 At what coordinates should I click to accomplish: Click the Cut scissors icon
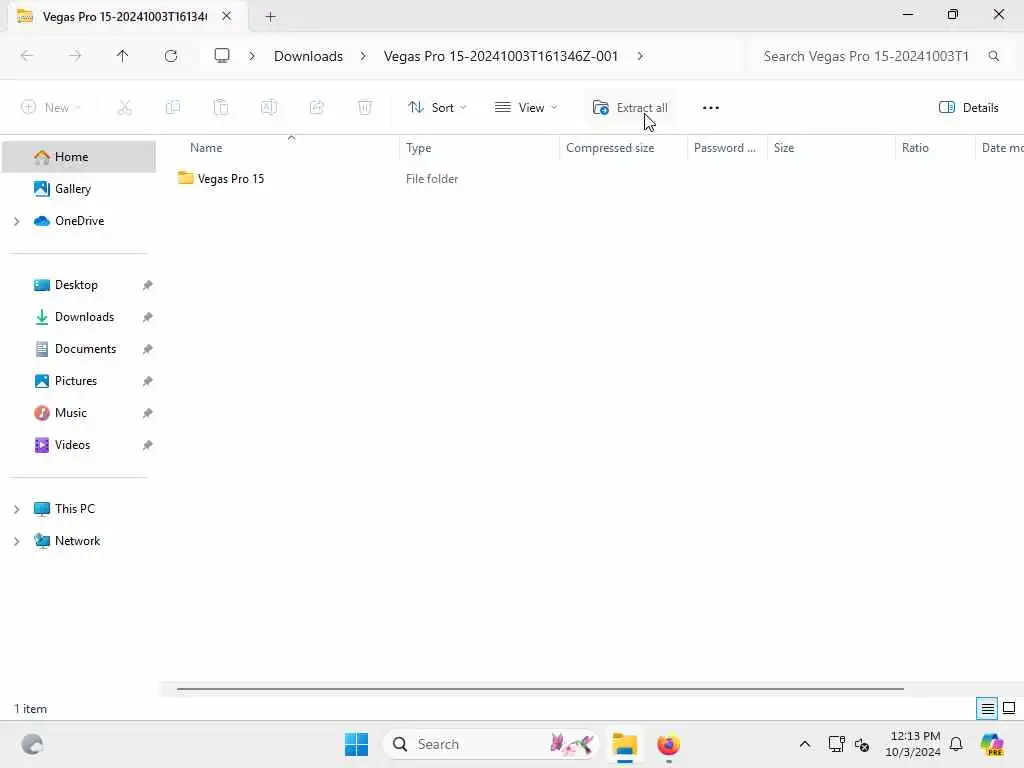pos(125,108)
